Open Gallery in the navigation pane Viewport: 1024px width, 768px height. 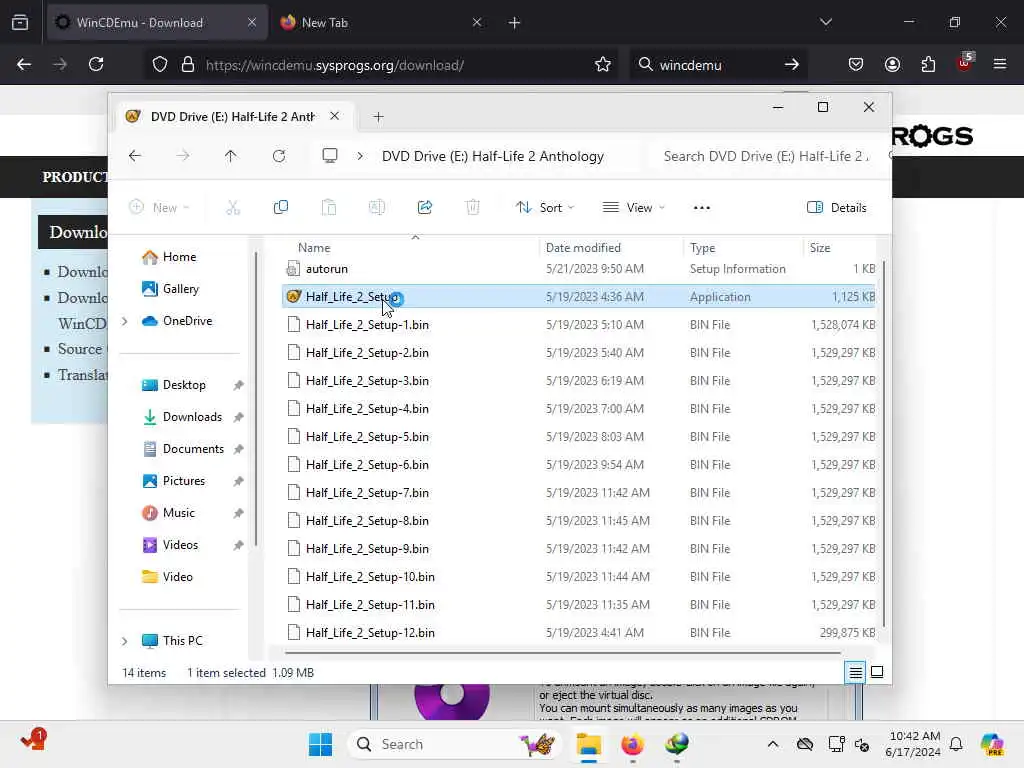(x=170, y=289)
